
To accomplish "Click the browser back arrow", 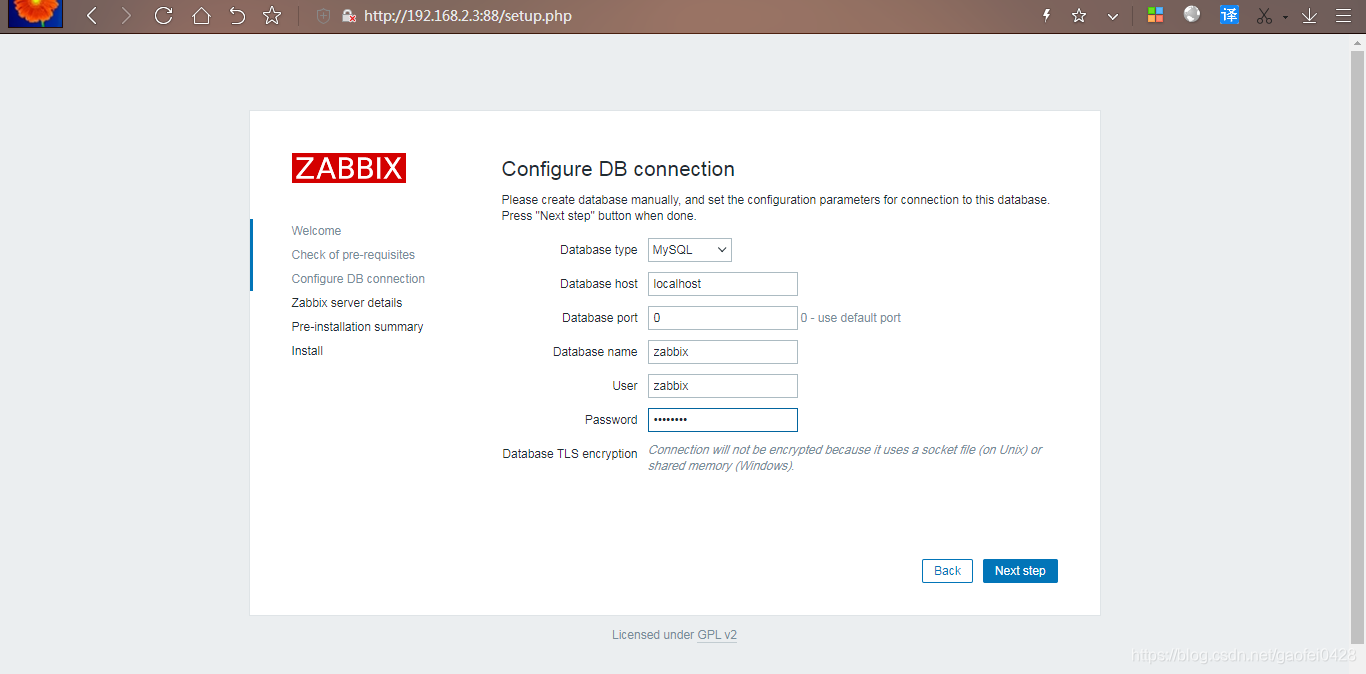I will coord(92,16).
